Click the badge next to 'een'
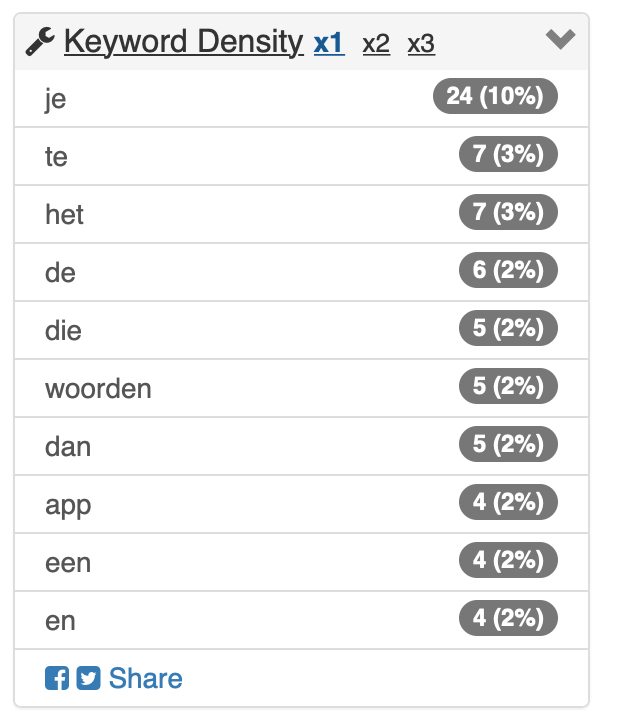This screenshot has height=720, width=618. coord(508,560)
